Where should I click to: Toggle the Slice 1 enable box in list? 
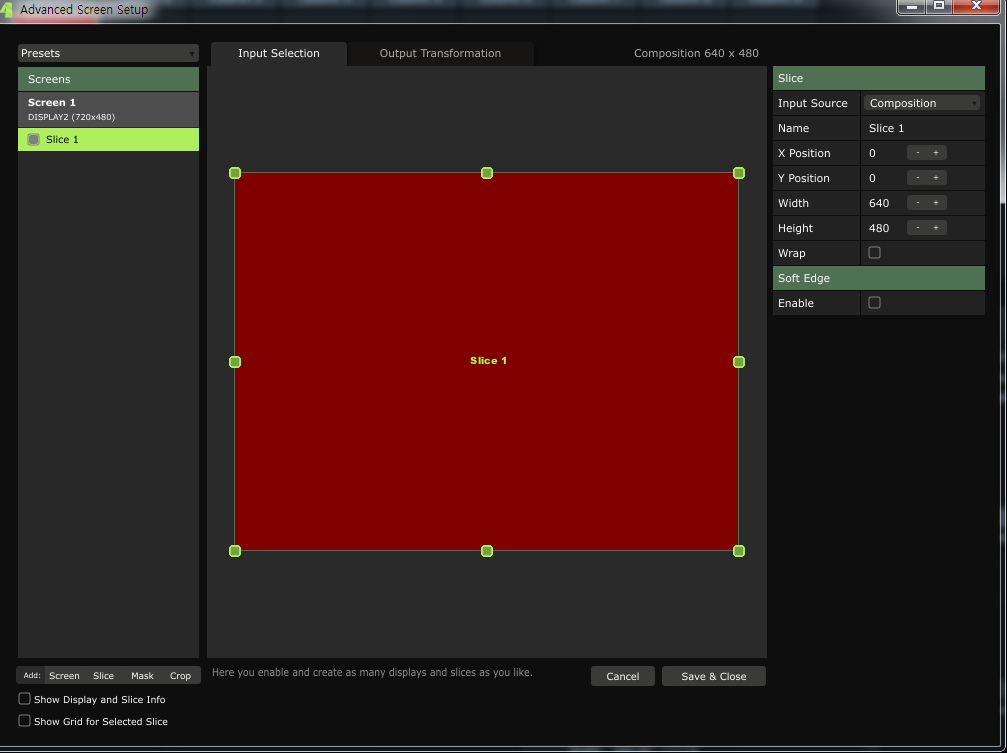[x=34, y=140]
